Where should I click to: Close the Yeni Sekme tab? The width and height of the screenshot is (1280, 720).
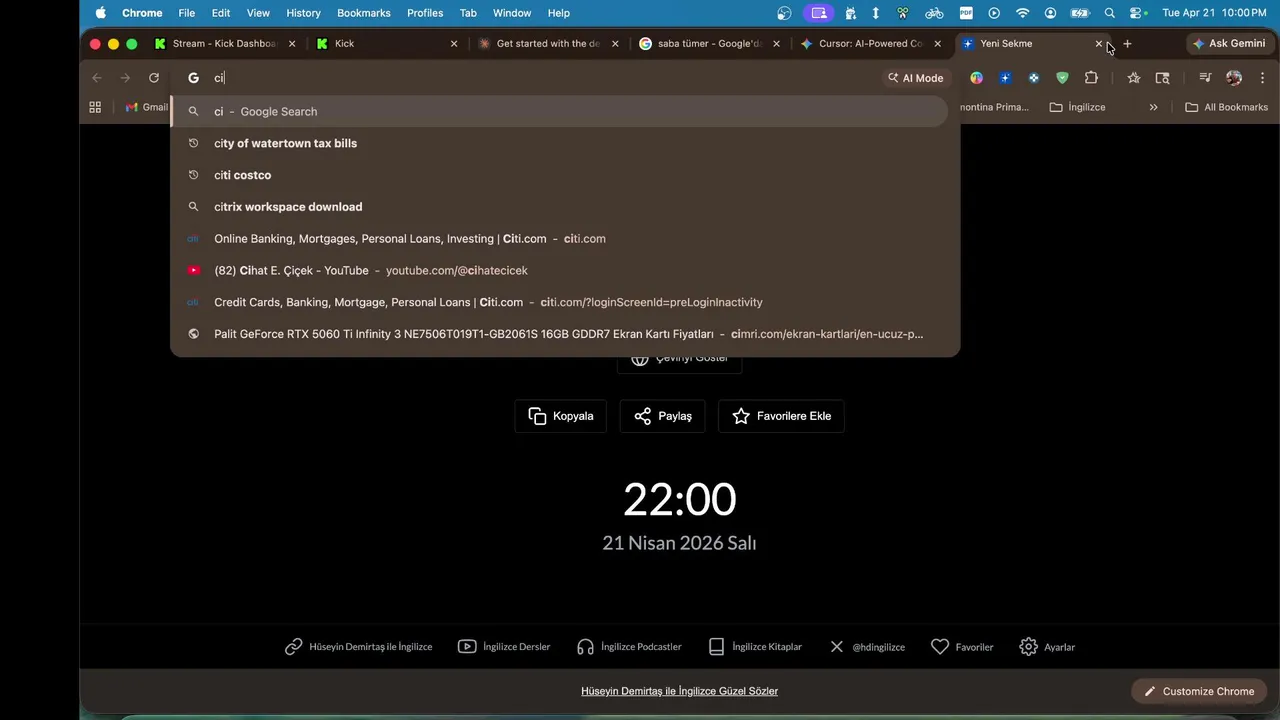(1099, 44)
